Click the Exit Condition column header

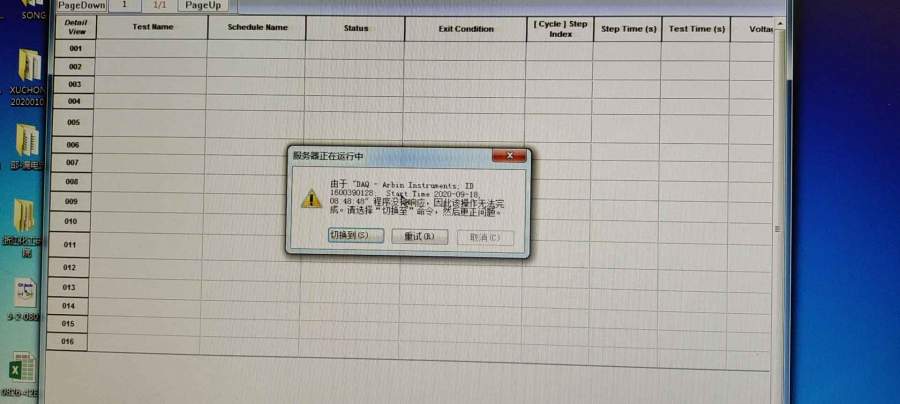tap(465, 29)
